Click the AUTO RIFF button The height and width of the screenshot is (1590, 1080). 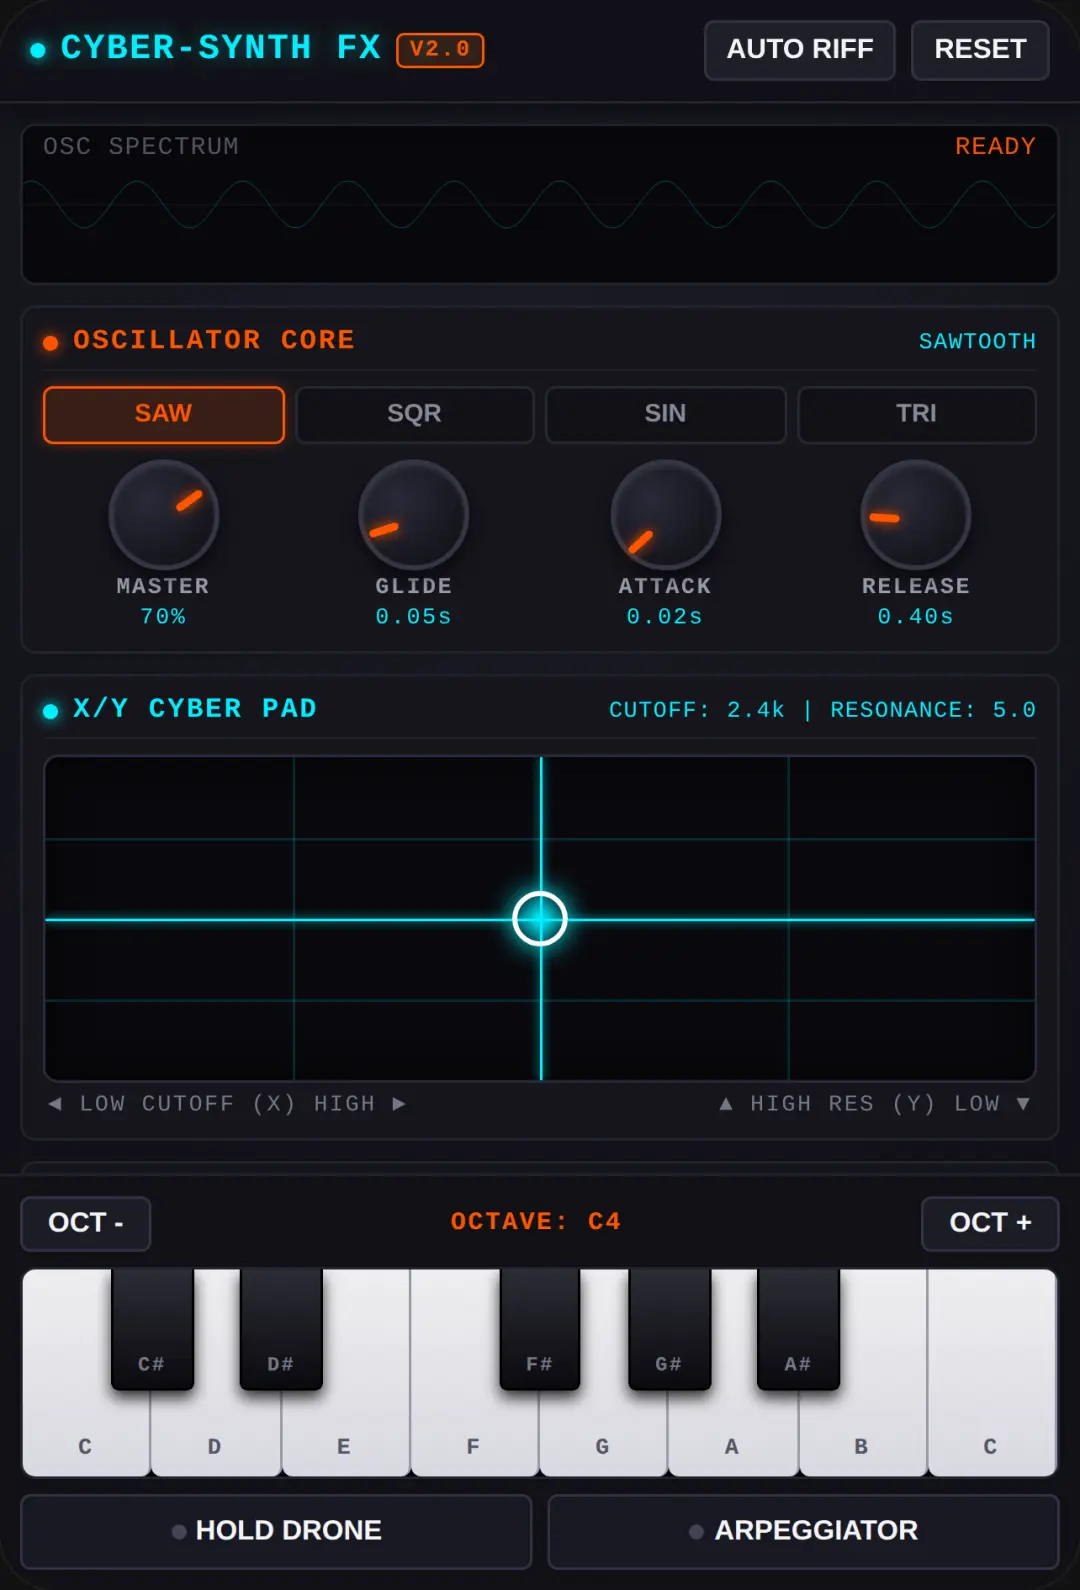799,49
